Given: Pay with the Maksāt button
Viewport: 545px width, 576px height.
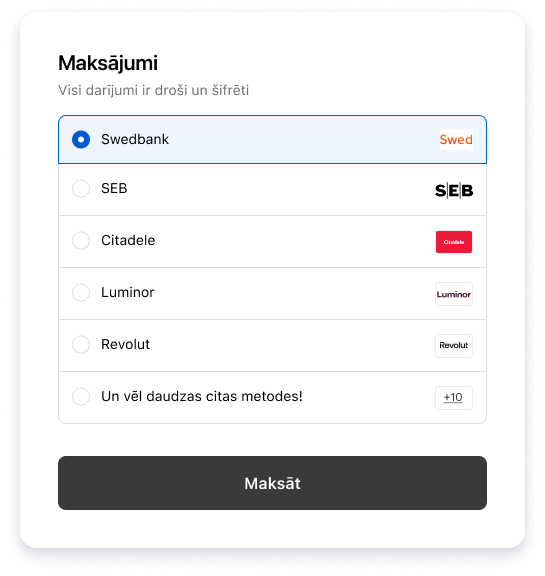Looking at the screenshot, I should pos(272,483).
